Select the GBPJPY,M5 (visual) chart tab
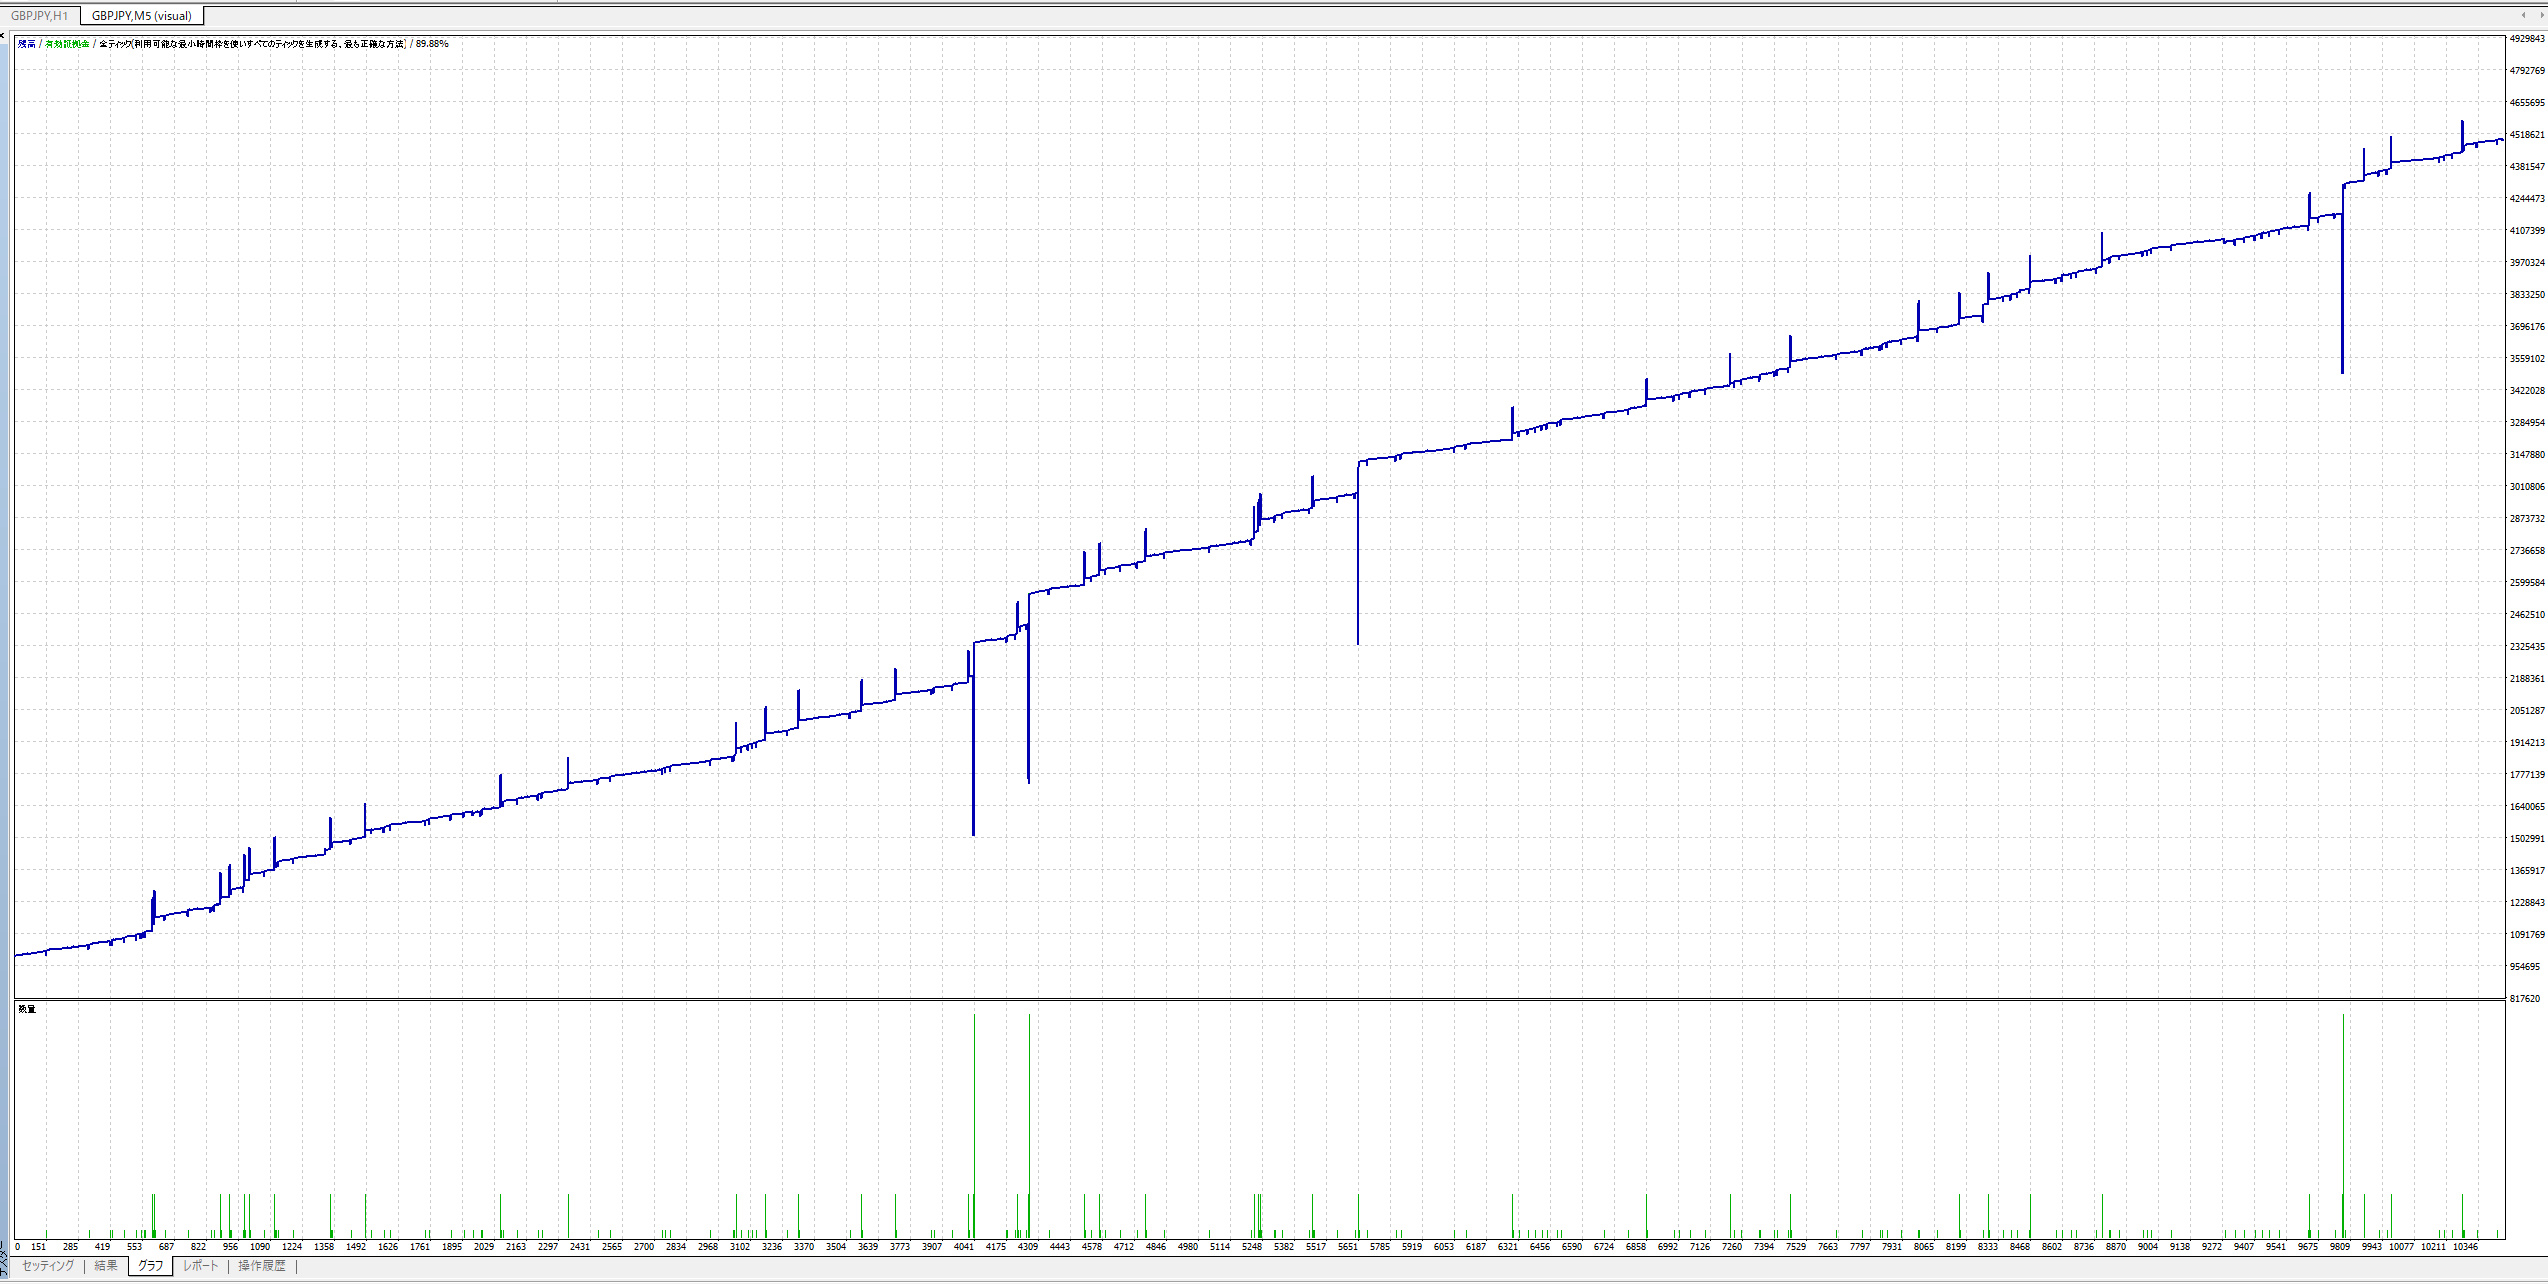The height and width of the screenshot is (1284, 2548). pos(141,16)
